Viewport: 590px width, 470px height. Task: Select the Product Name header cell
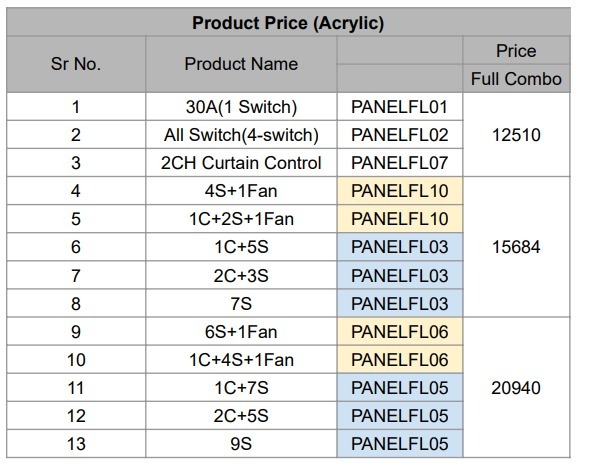(241, 64)
